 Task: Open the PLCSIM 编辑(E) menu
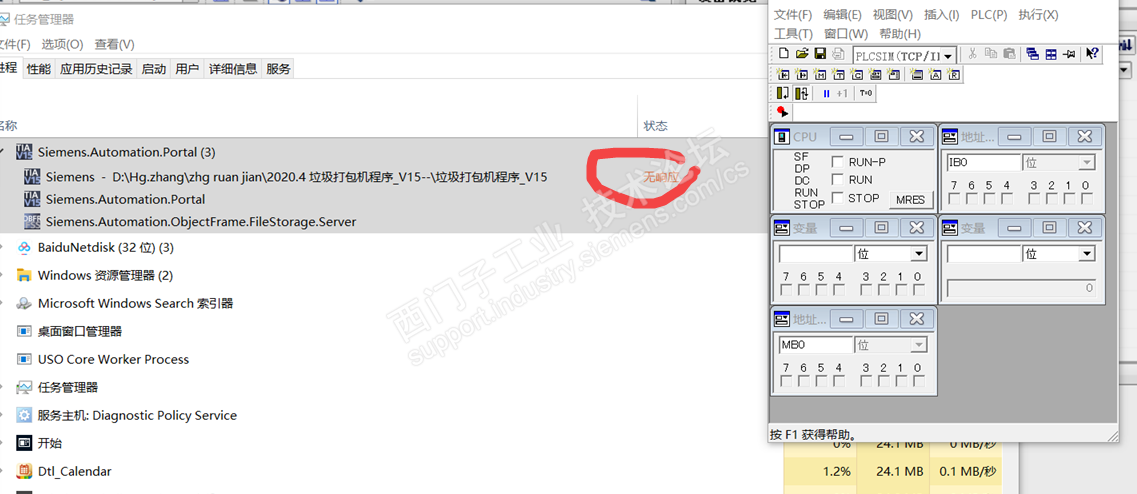point(843,15)
